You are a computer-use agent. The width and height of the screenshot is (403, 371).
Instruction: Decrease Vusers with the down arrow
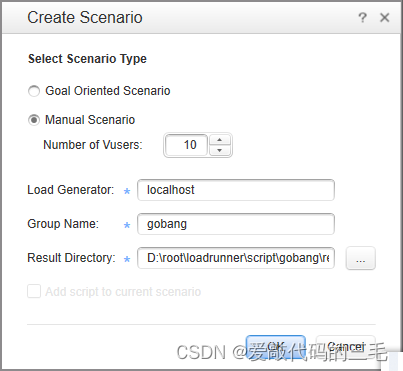[219, 150]
